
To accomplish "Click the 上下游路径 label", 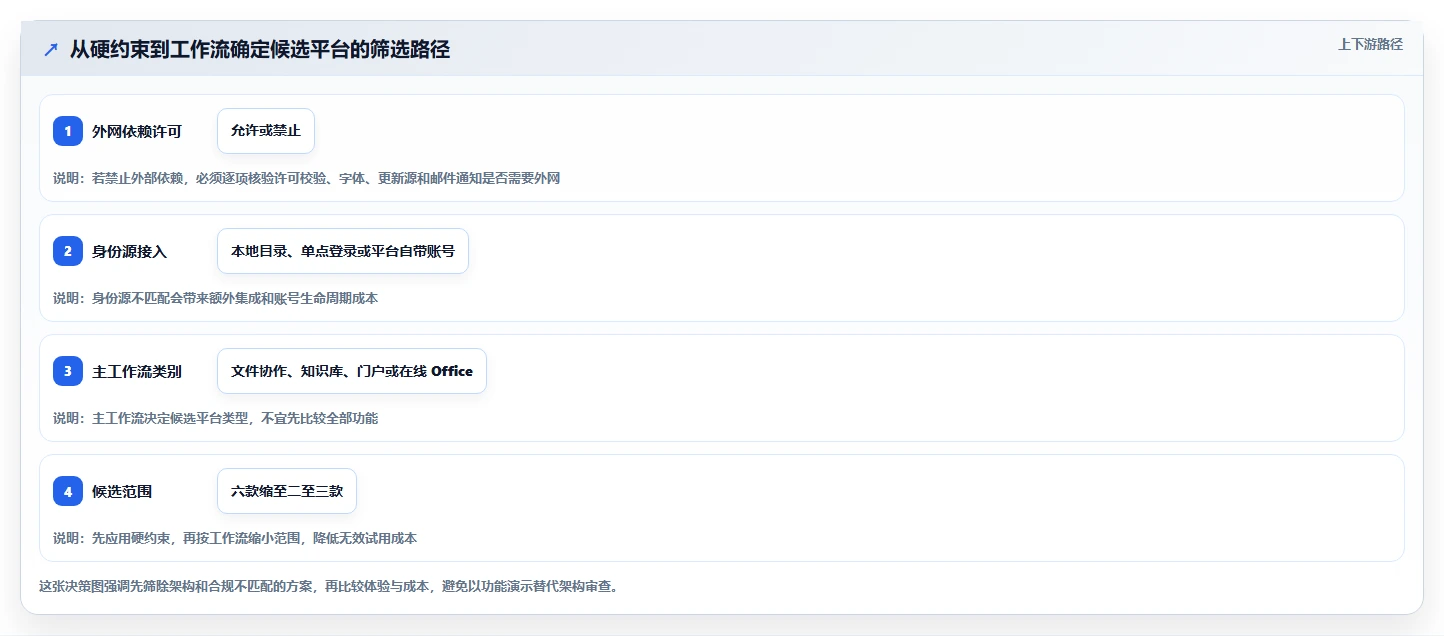I will tap(1370, 44).
